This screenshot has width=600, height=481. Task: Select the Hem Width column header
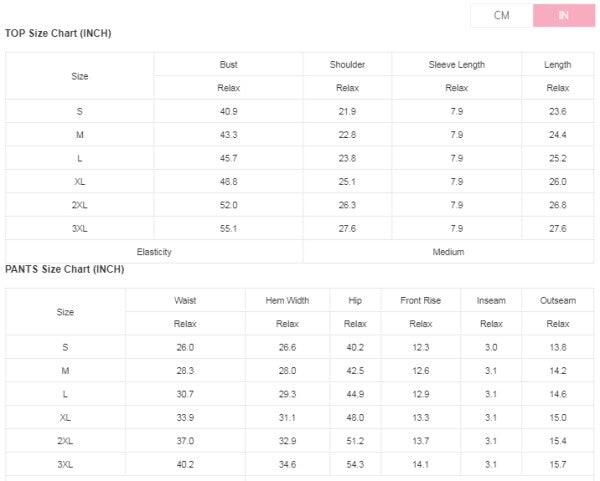tap(287, 300)
